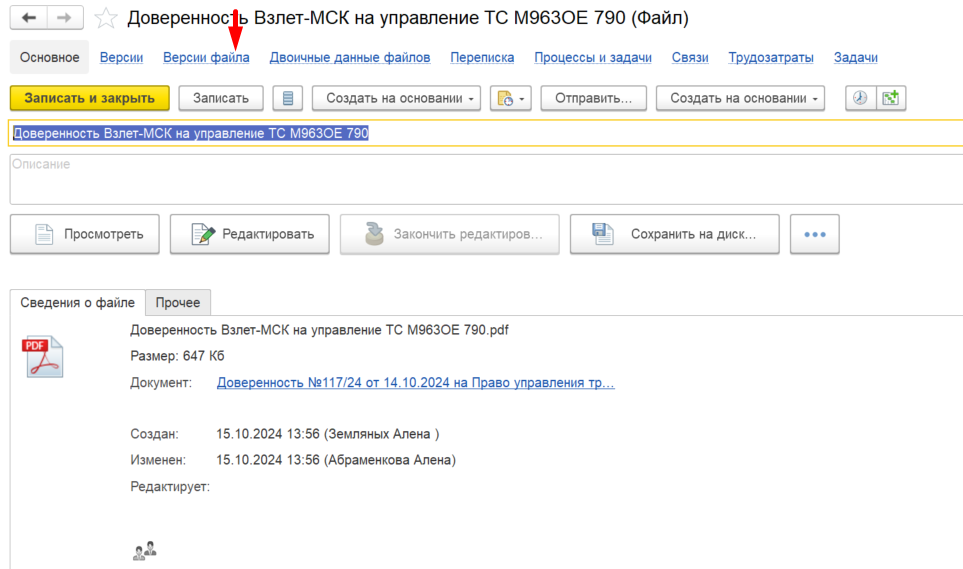Select the Сведения о файле tab
The height and width of the screenshot is (569, 963).
77,302
